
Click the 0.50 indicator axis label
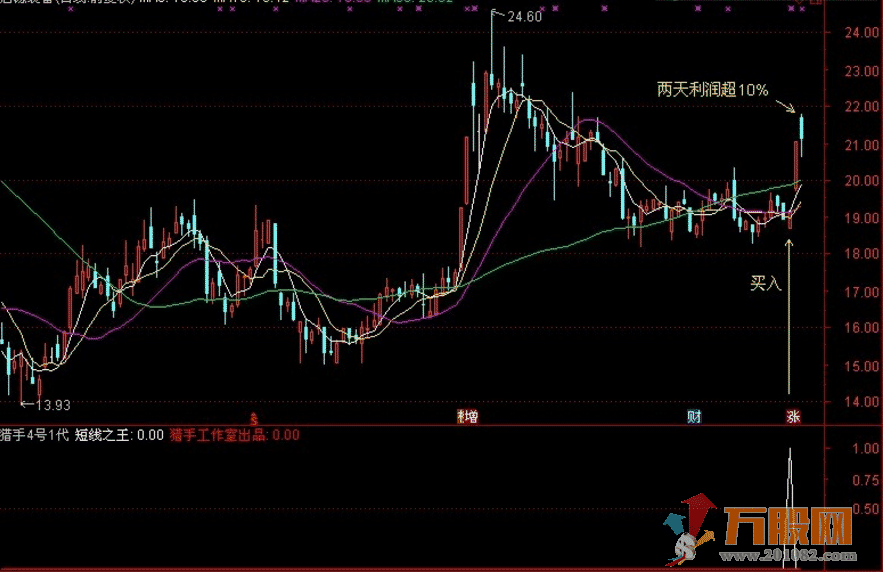pyautogui.click(x=866, y=509)
